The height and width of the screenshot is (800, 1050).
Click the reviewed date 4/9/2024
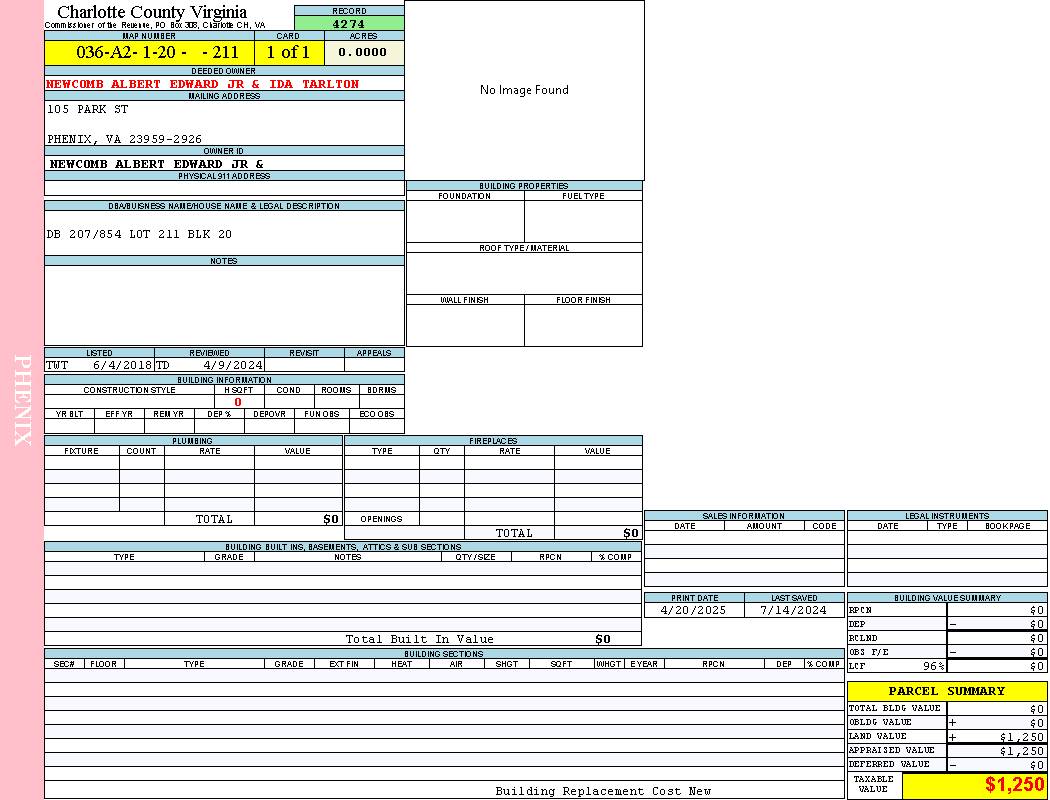click(x=232, y=366)
